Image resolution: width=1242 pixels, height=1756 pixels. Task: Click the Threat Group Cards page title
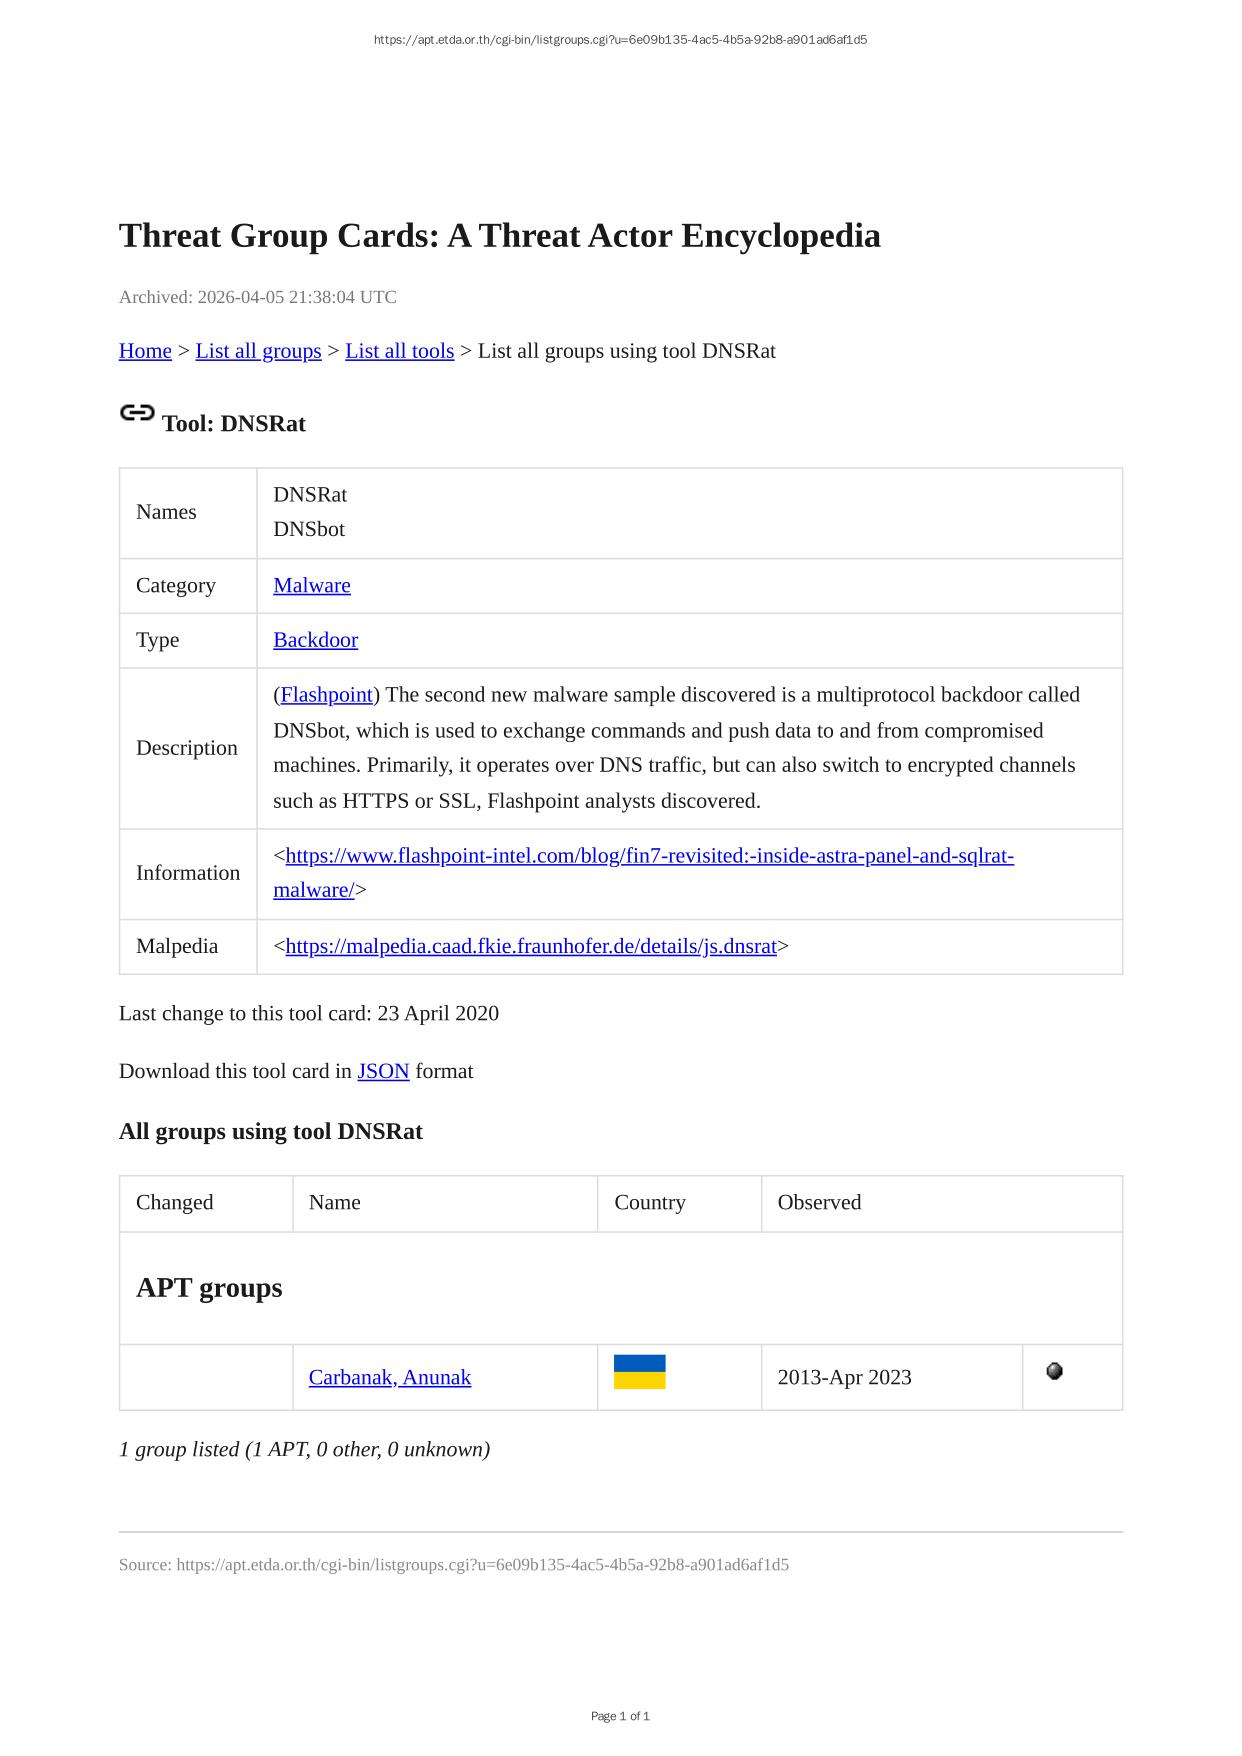point(499,236)
